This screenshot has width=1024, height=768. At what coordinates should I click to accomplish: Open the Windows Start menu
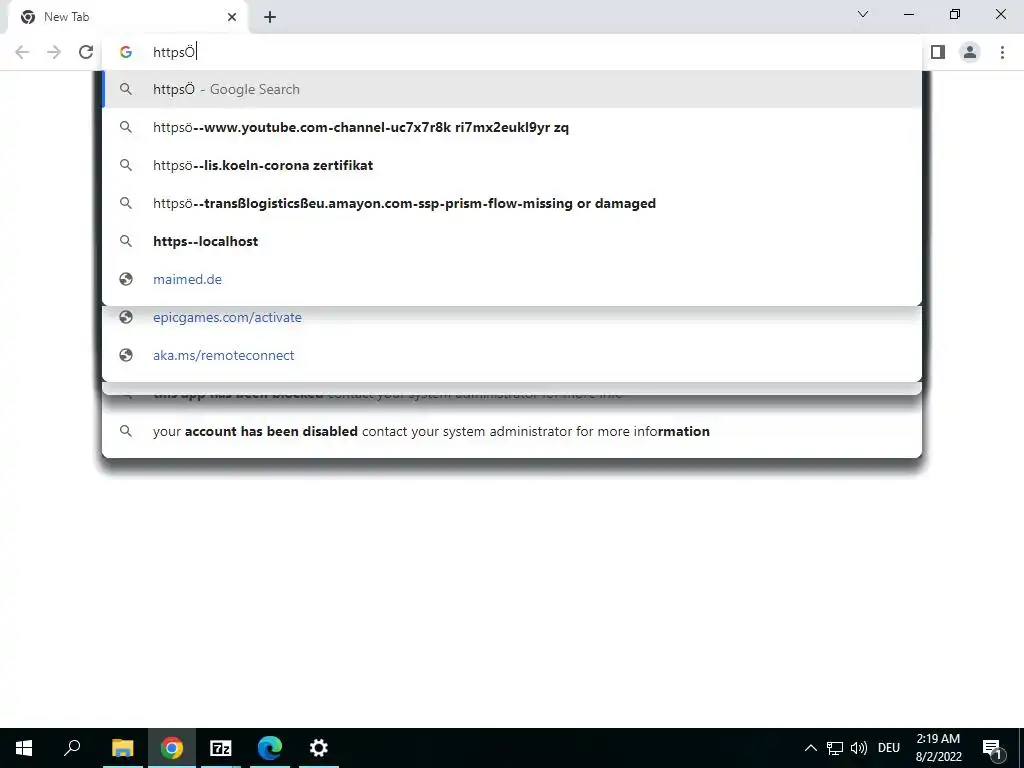coord(24,748)
